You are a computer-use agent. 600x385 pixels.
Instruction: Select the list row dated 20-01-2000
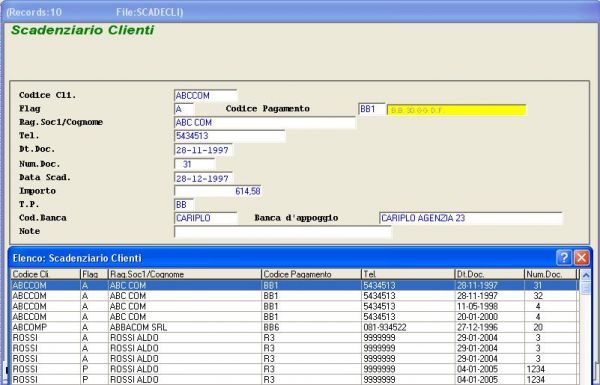point(294,317)
